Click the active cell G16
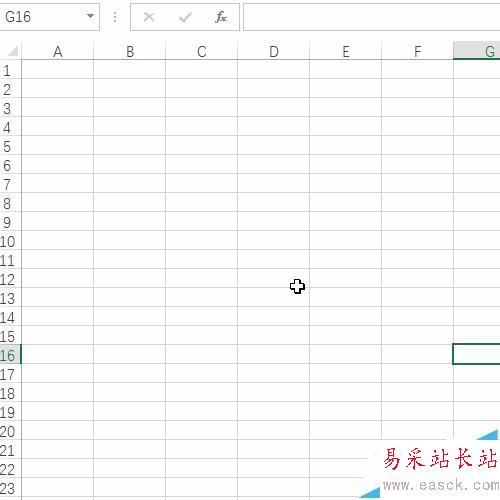 [477, 354]
